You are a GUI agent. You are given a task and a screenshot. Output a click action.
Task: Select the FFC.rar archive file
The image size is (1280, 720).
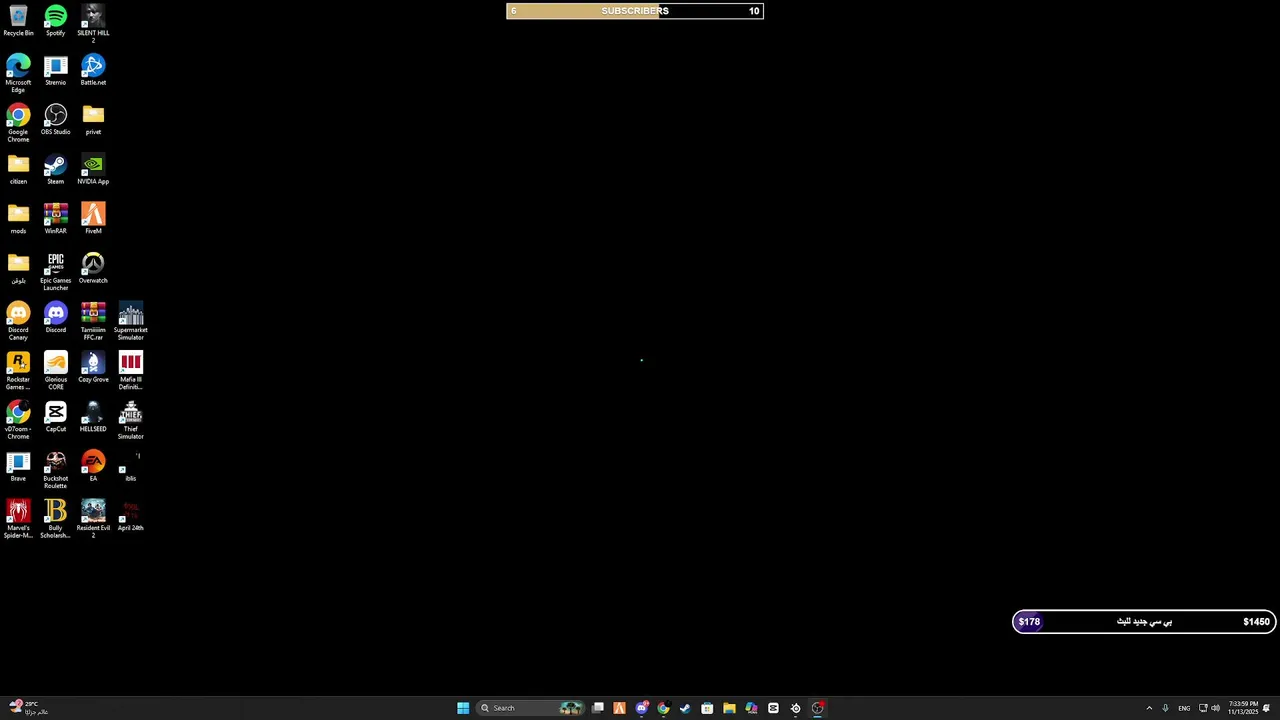(93, 321)
